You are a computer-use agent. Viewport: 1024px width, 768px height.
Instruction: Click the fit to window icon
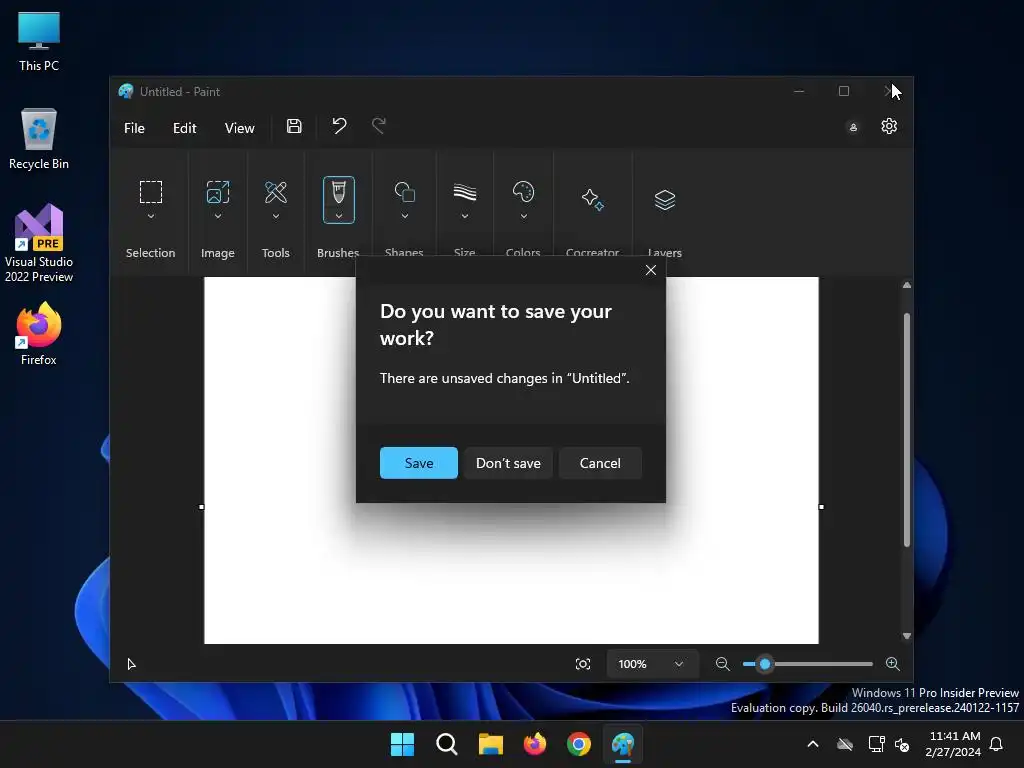(x=583, y=664)
